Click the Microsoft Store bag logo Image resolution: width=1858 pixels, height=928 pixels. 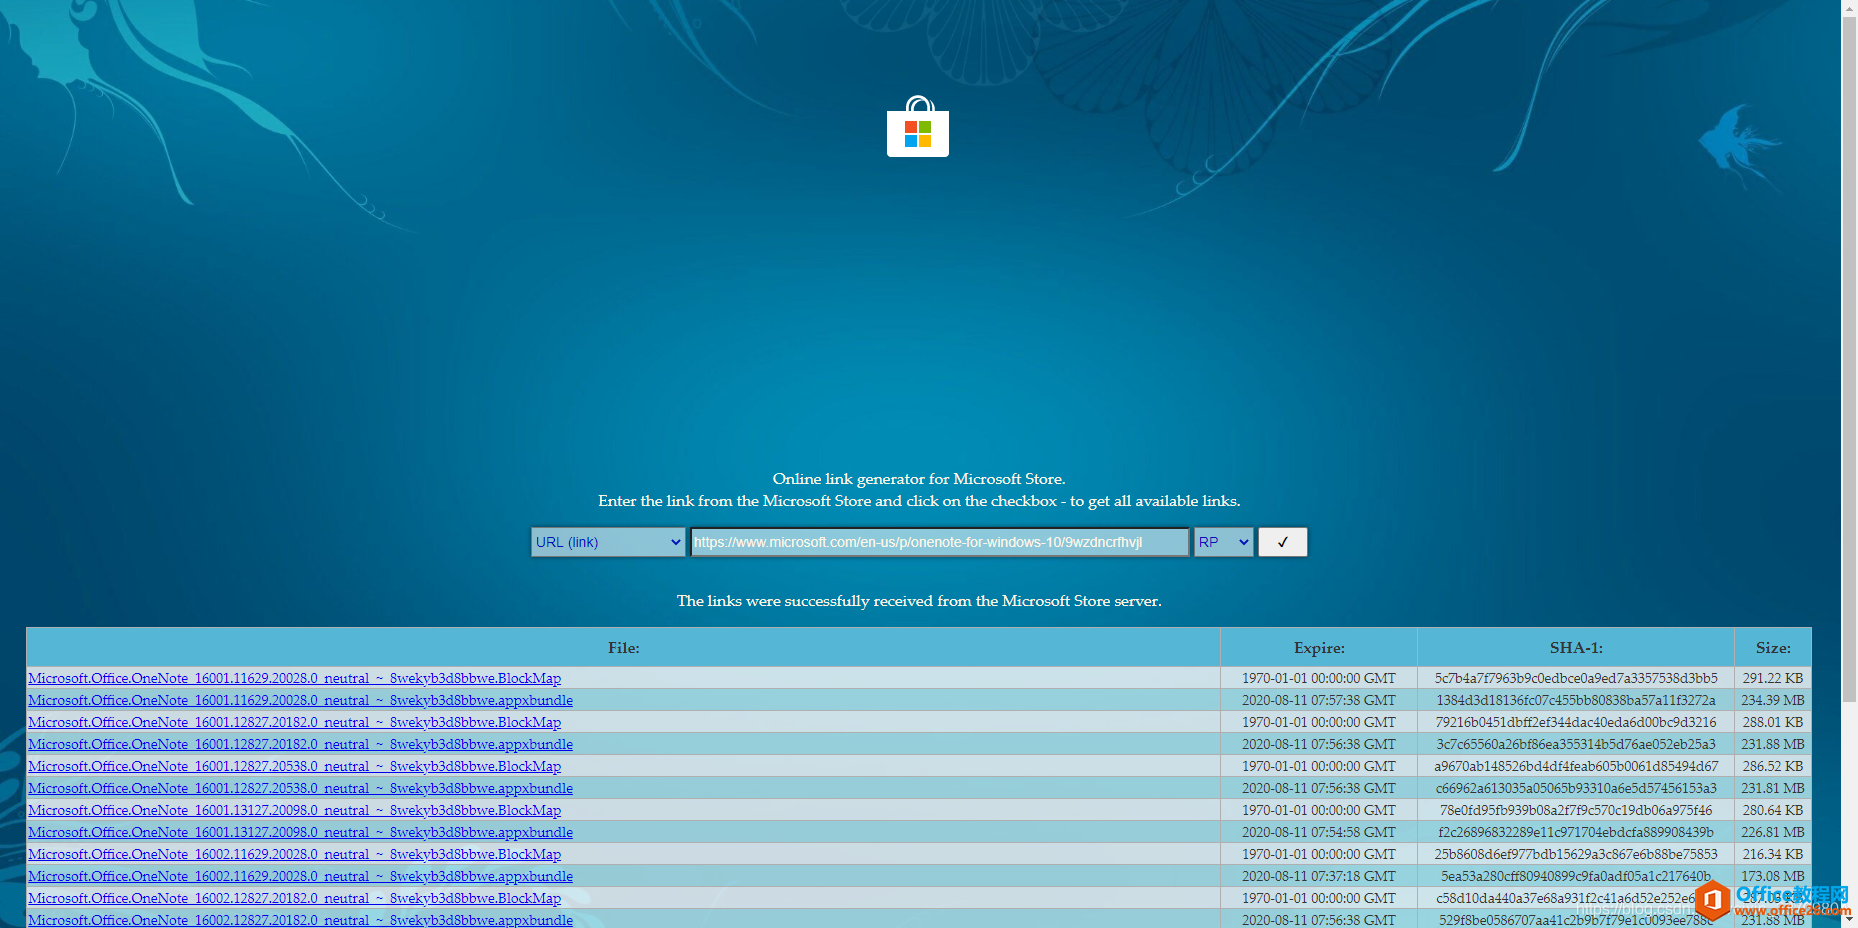918,127
